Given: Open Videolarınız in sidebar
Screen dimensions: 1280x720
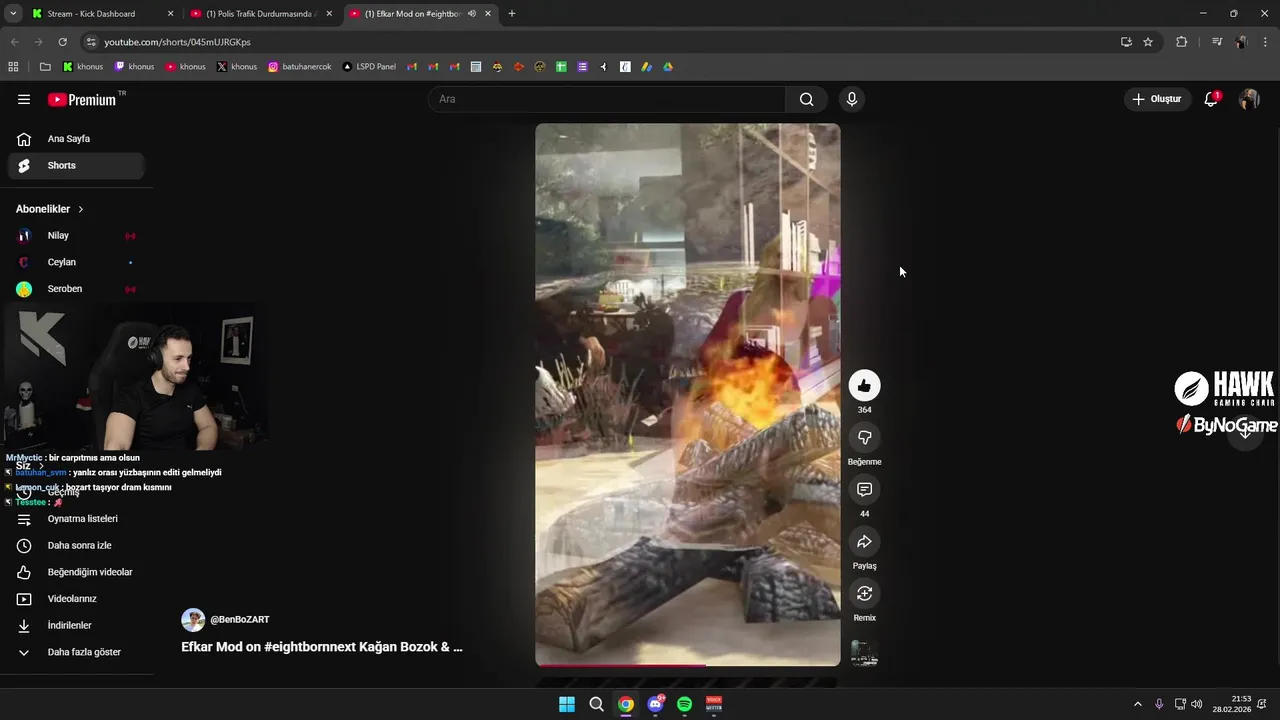Looking at the screenshot, I should [76, 599].
